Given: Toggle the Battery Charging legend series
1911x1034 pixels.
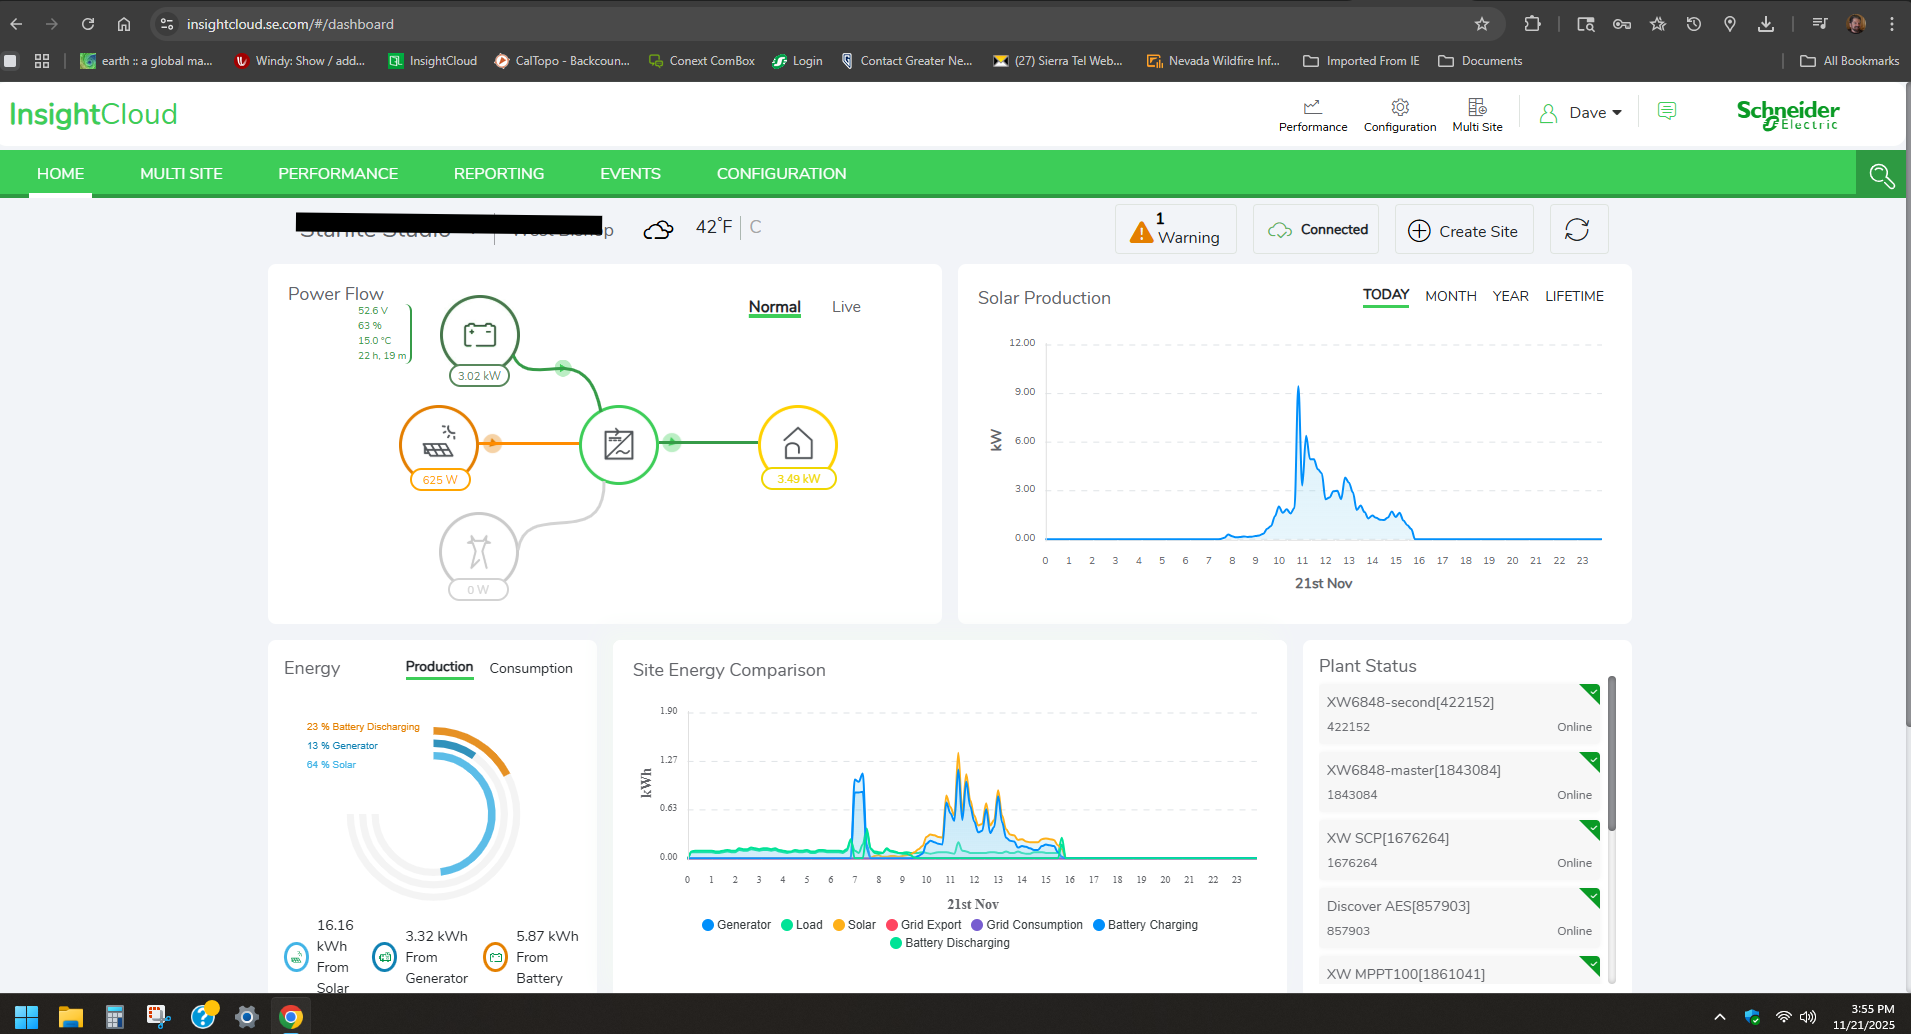Looking at the screenshot, I should [1145, 925].
